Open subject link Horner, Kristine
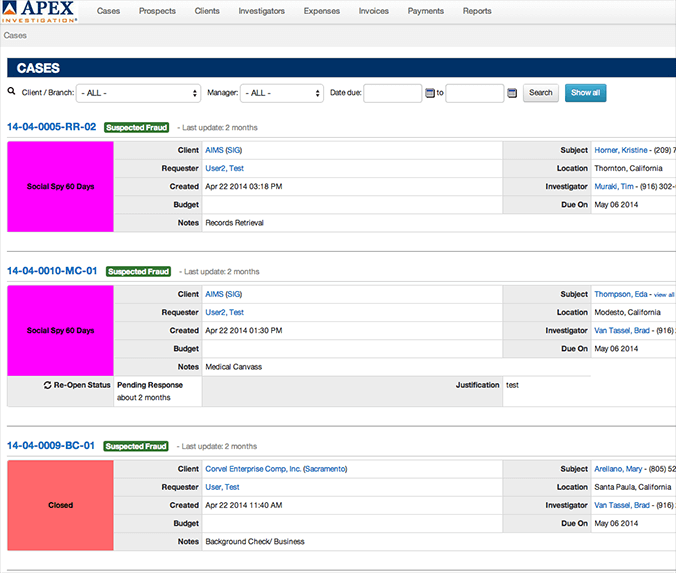Screen dimensions: 676x573 tap(621, 150)
